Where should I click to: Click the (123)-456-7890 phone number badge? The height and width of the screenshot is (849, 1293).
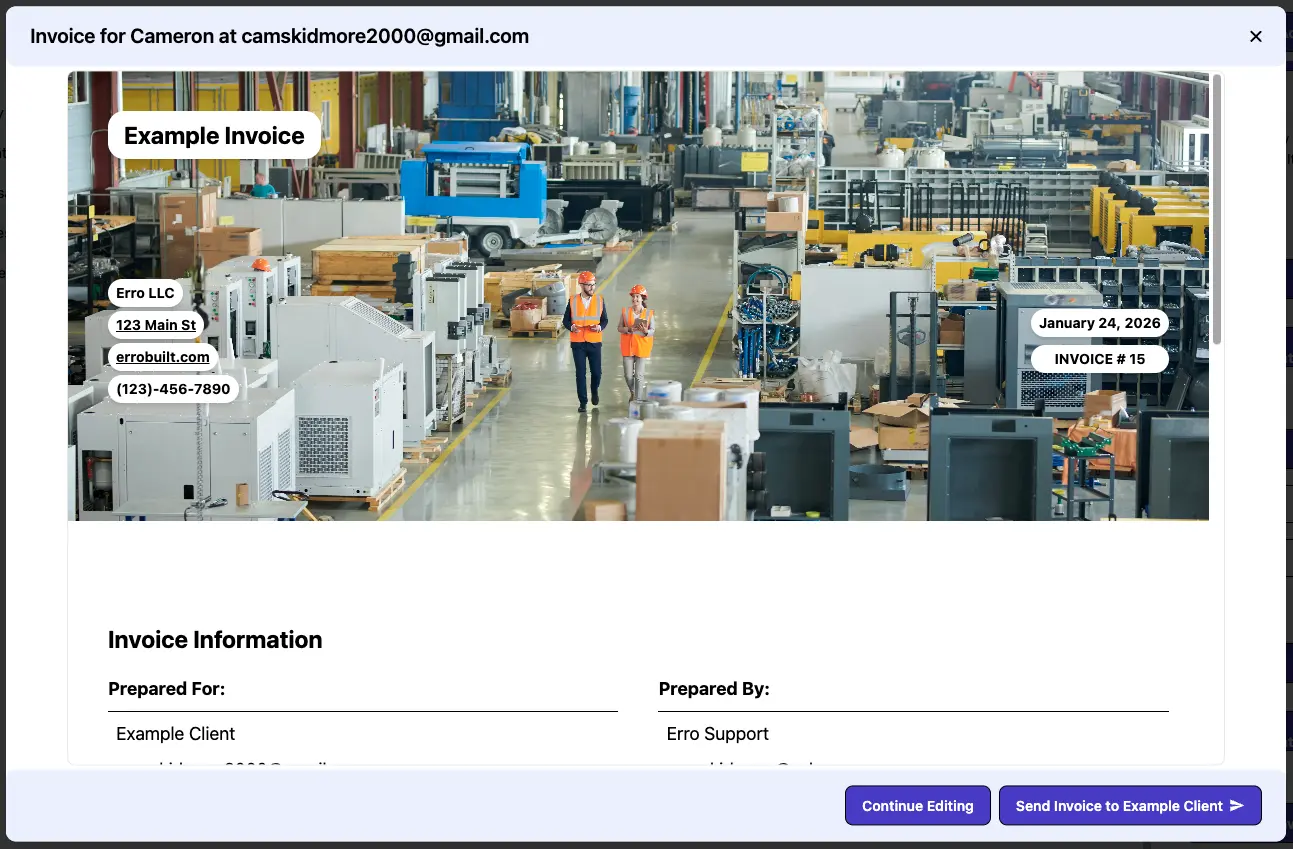(173, 389)
